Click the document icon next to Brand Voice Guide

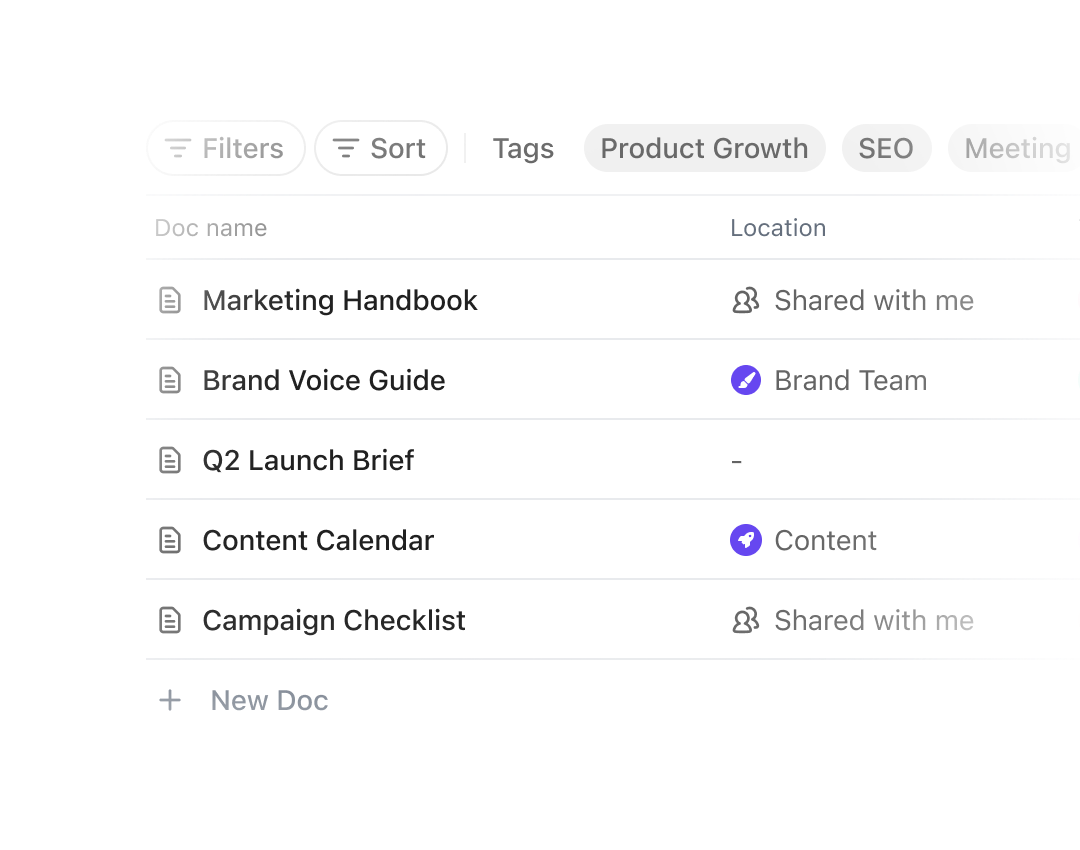pos(171,380)
